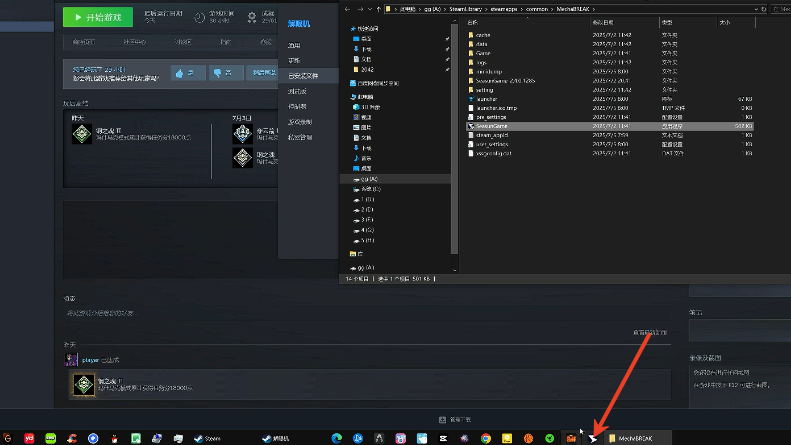Click the thumbs-up recommend button
This screenshot has height=445, width=791.
click(187, 73)
